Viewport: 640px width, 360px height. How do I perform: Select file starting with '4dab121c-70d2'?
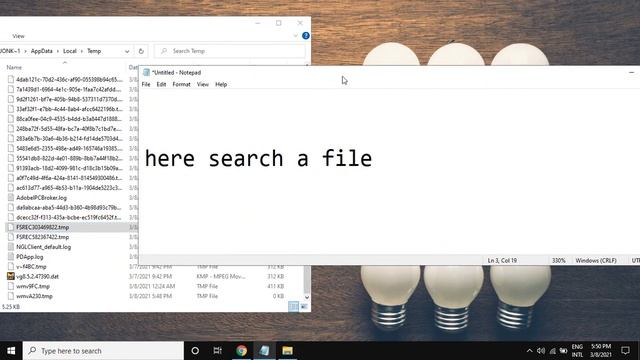69,79
